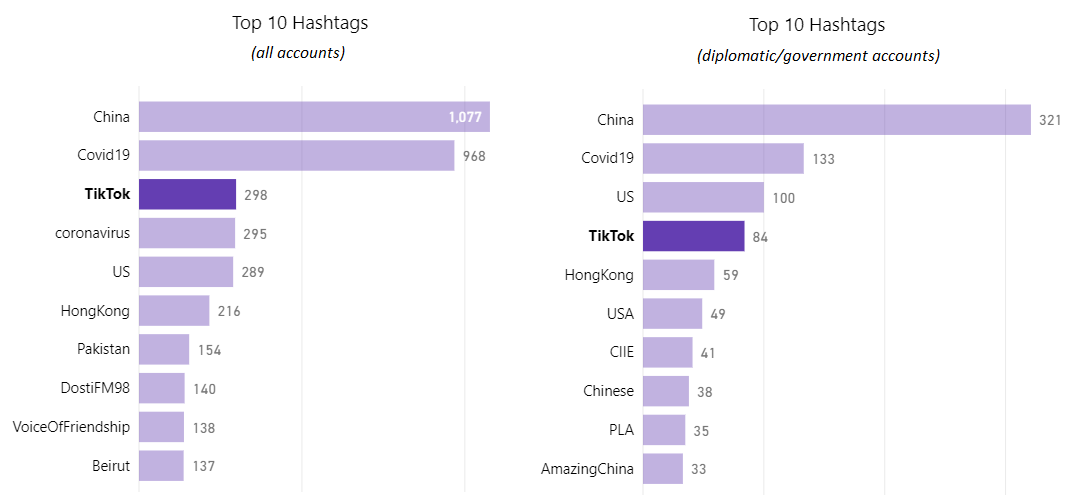
Task: Select the Covid19 bar showing 968
Action: click(296, 156)
